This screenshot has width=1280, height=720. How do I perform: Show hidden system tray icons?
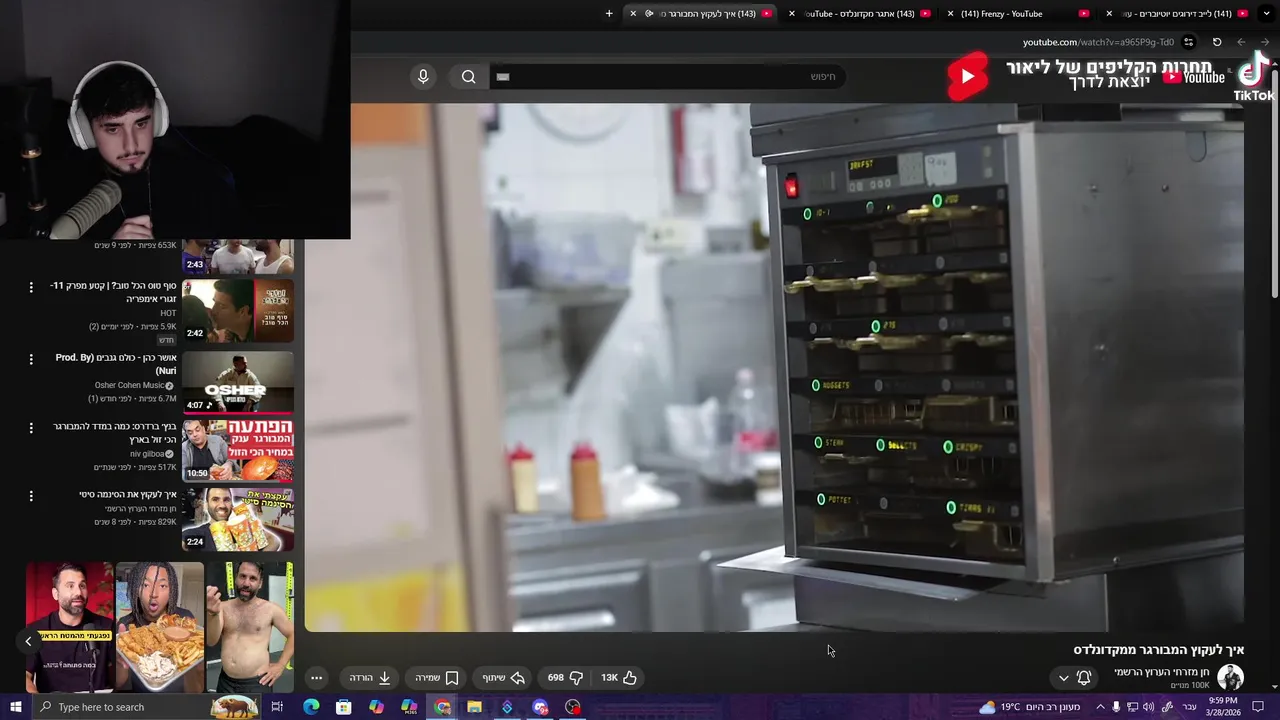pos(1100,707)
